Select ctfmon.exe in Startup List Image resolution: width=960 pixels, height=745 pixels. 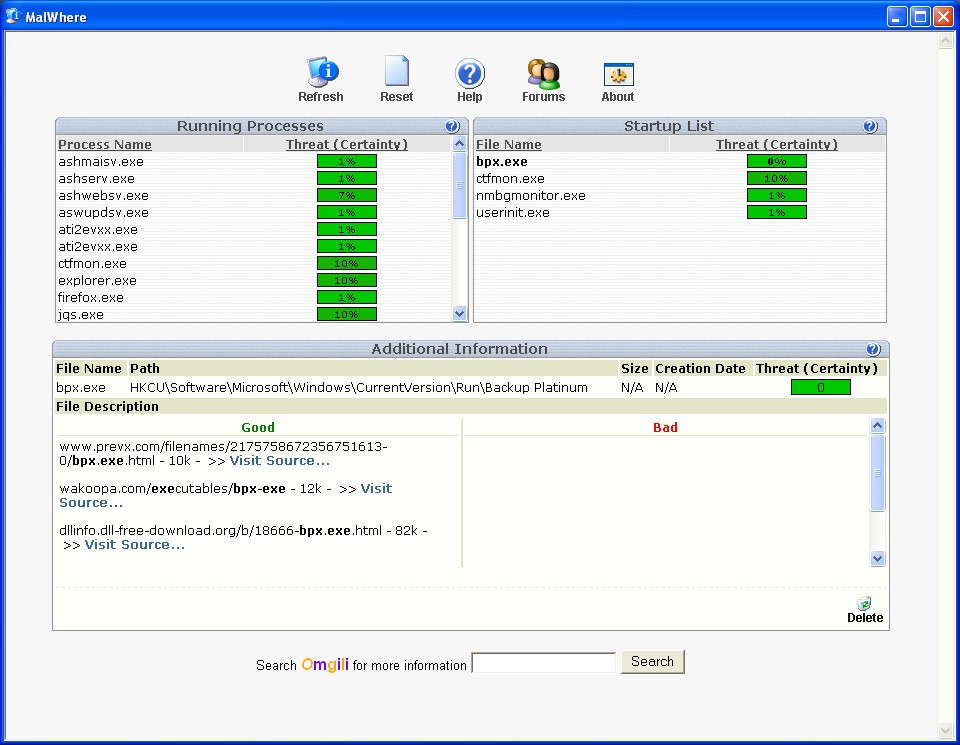click(511, 179)
